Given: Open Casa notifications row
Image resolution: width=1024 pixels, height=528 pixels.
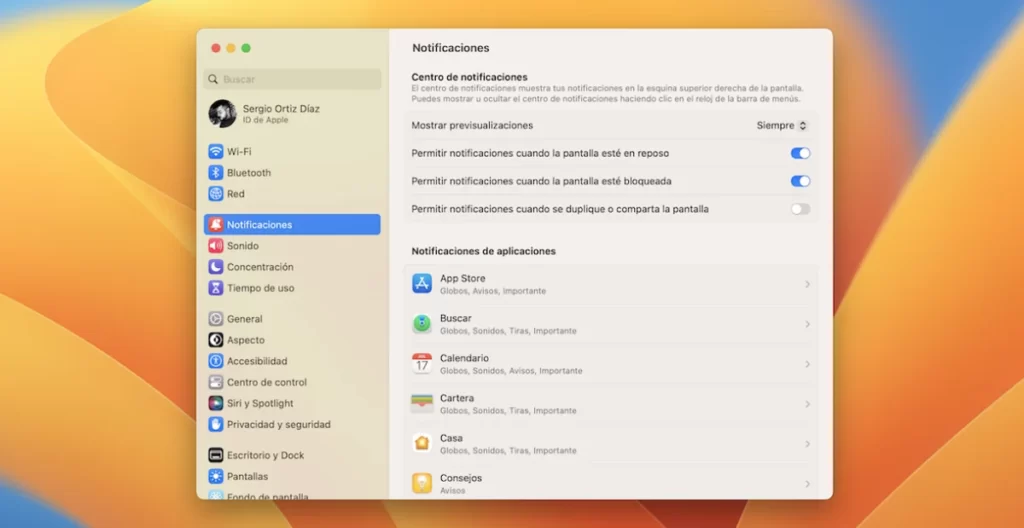Looking at the screenshot, I should coord(611,444).
